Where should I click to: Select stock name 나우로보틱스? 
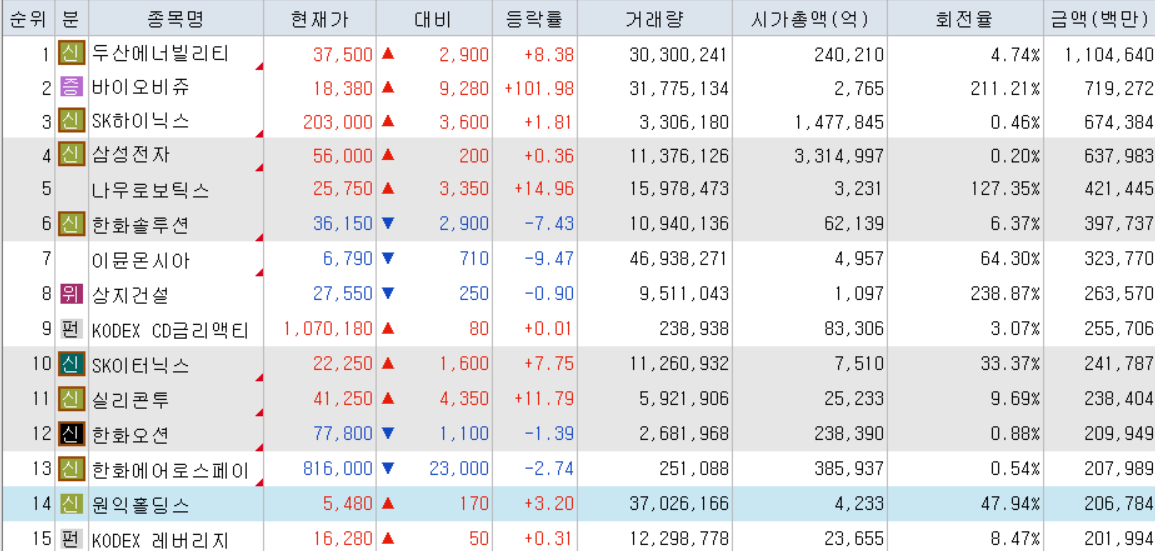tap(150, 189)
